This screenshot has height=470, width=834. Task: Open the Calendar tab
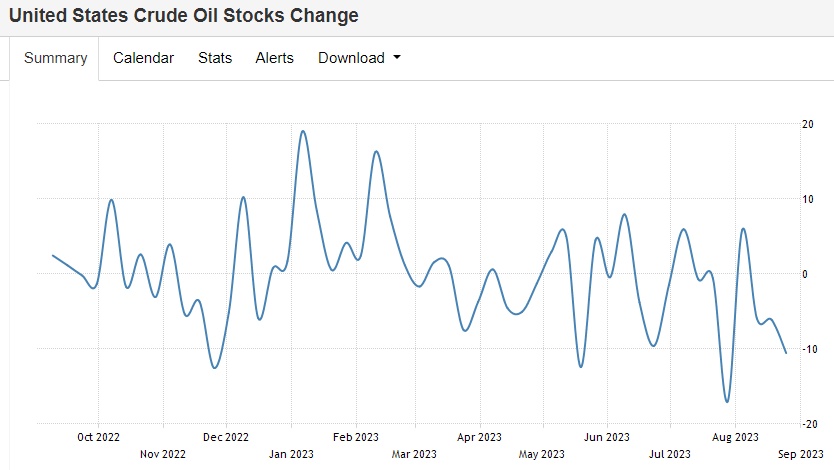click(143, 58)
